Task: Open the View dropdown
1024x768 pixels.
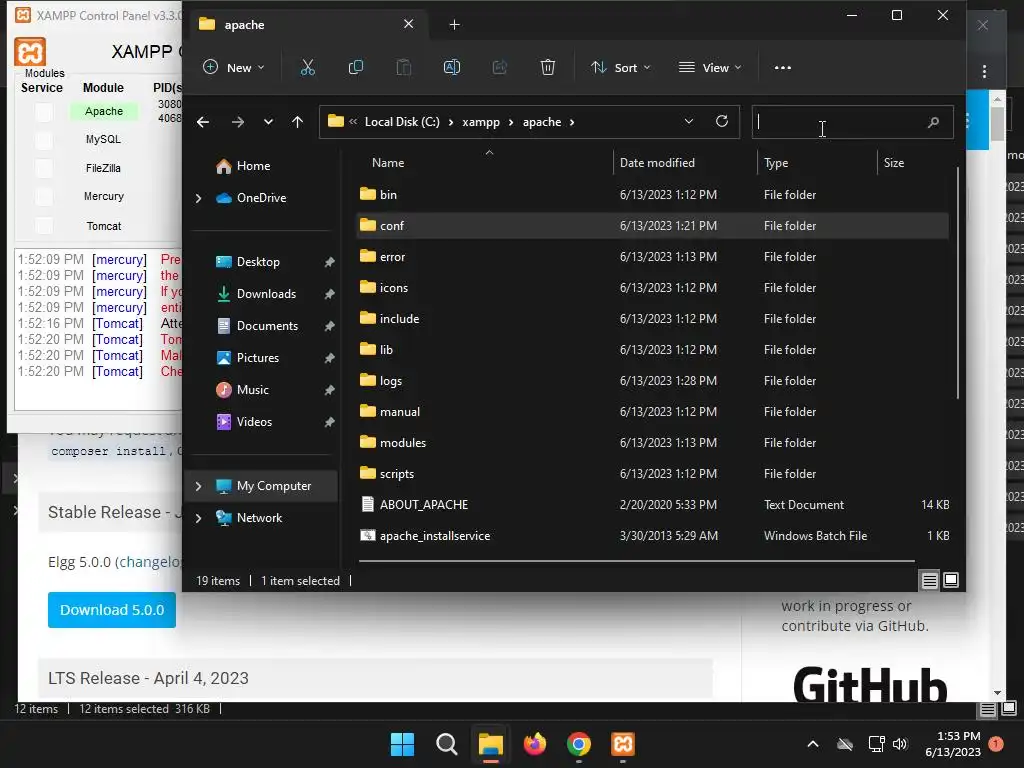Action: point(710,67)
